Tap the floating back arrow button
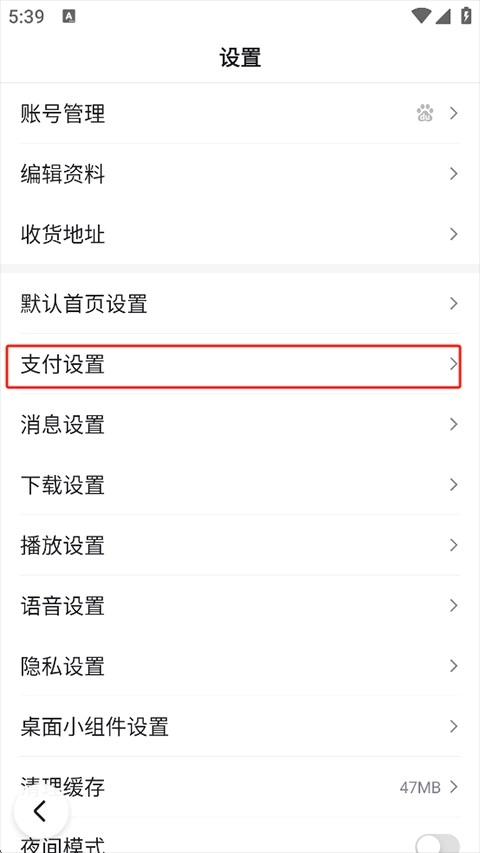 [x=41, y=811]
